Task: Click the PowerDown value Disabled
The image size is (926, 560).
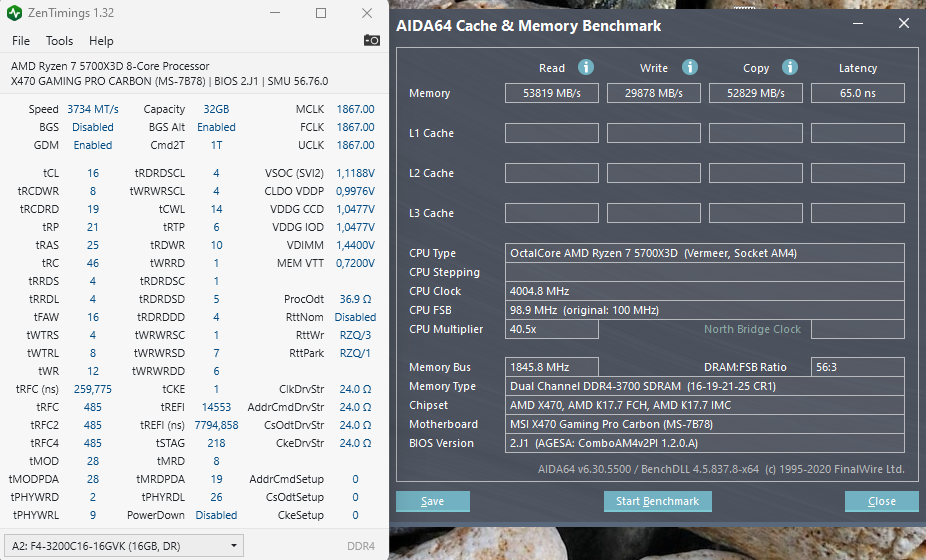Action: (x=216, y=515)
